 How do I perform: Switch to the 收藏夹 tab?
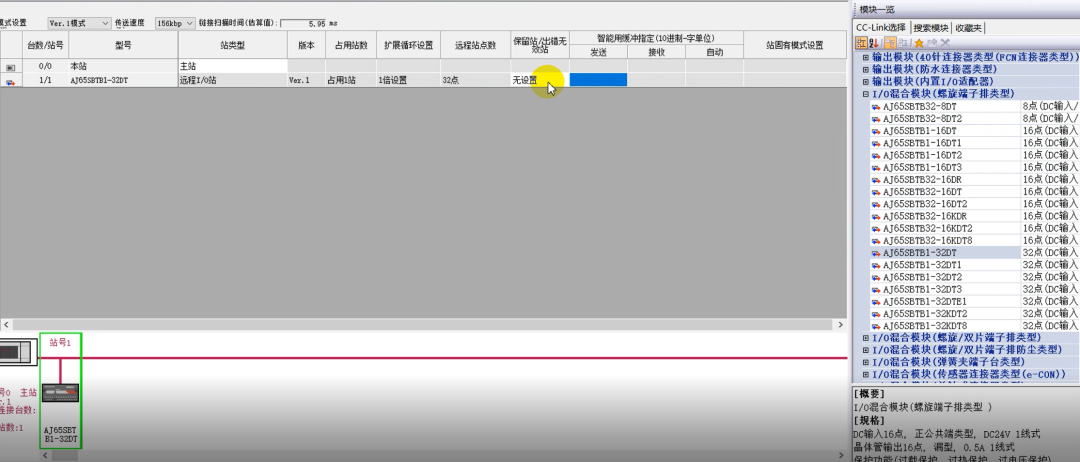968,28
